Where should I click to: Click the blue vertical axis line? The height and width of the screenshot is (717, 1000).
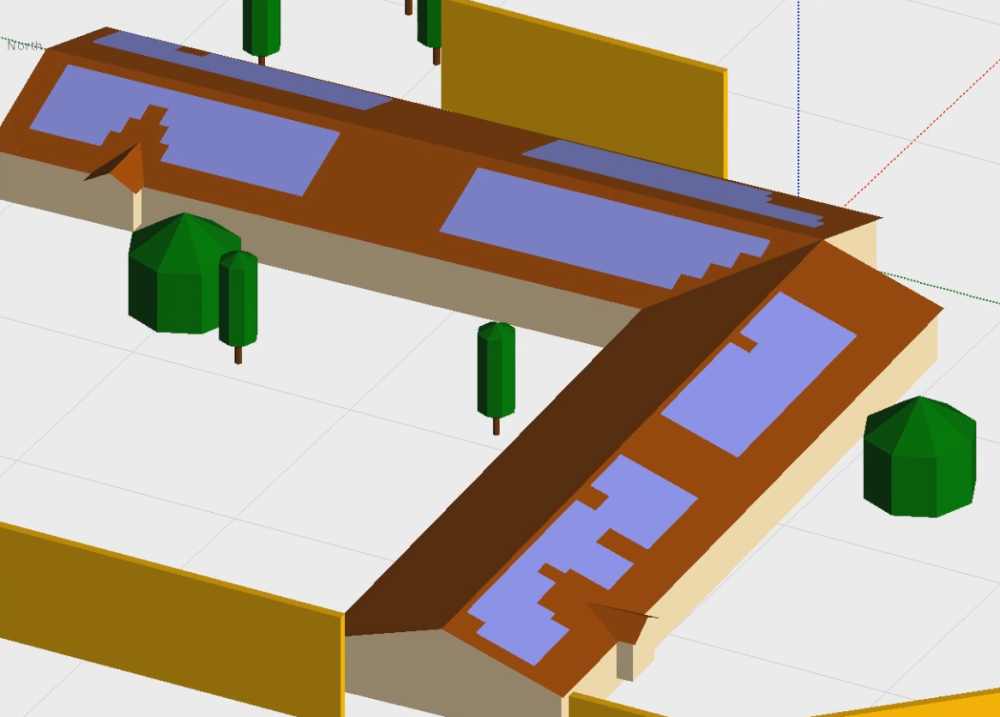pos(798,100)
